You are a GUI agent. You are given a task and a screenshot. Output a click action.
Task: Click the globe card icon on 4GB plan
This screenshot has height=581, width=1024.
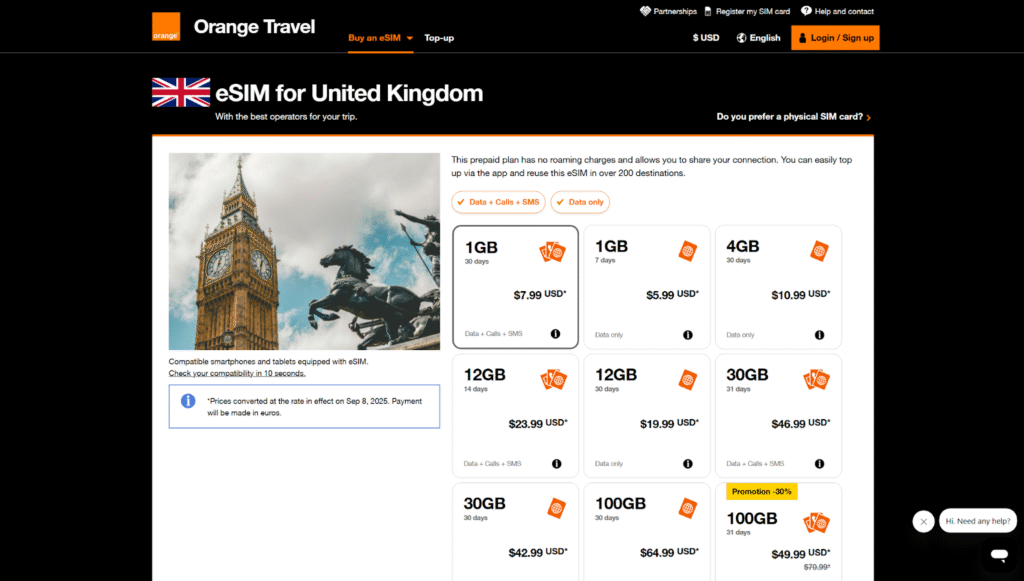[820, 251]
